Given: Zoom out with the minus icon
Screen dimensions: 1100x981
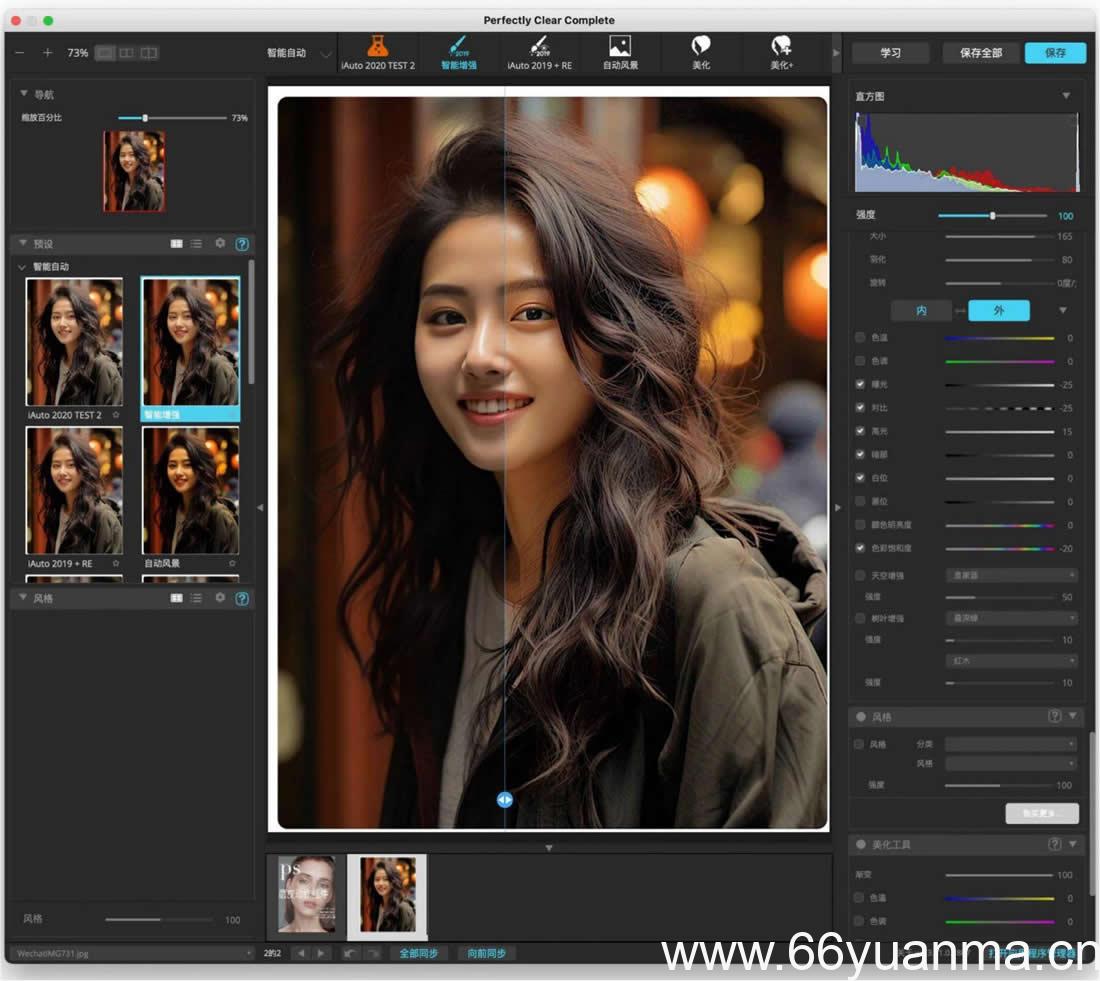Looking at the screenshot, I should [20, 53].
